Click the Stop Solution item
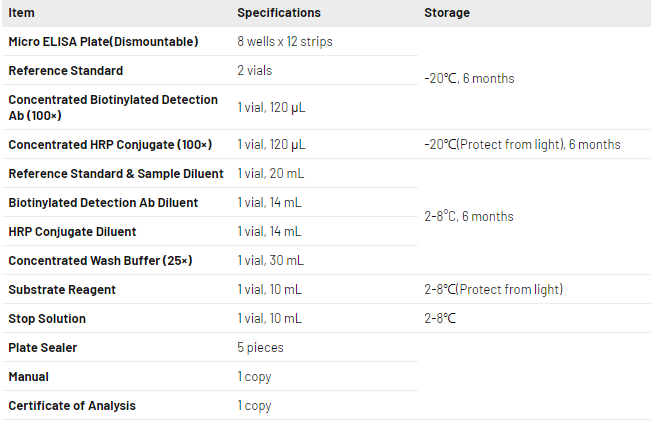The width and height of the screenshot is (651, 428). coord(47,319)
